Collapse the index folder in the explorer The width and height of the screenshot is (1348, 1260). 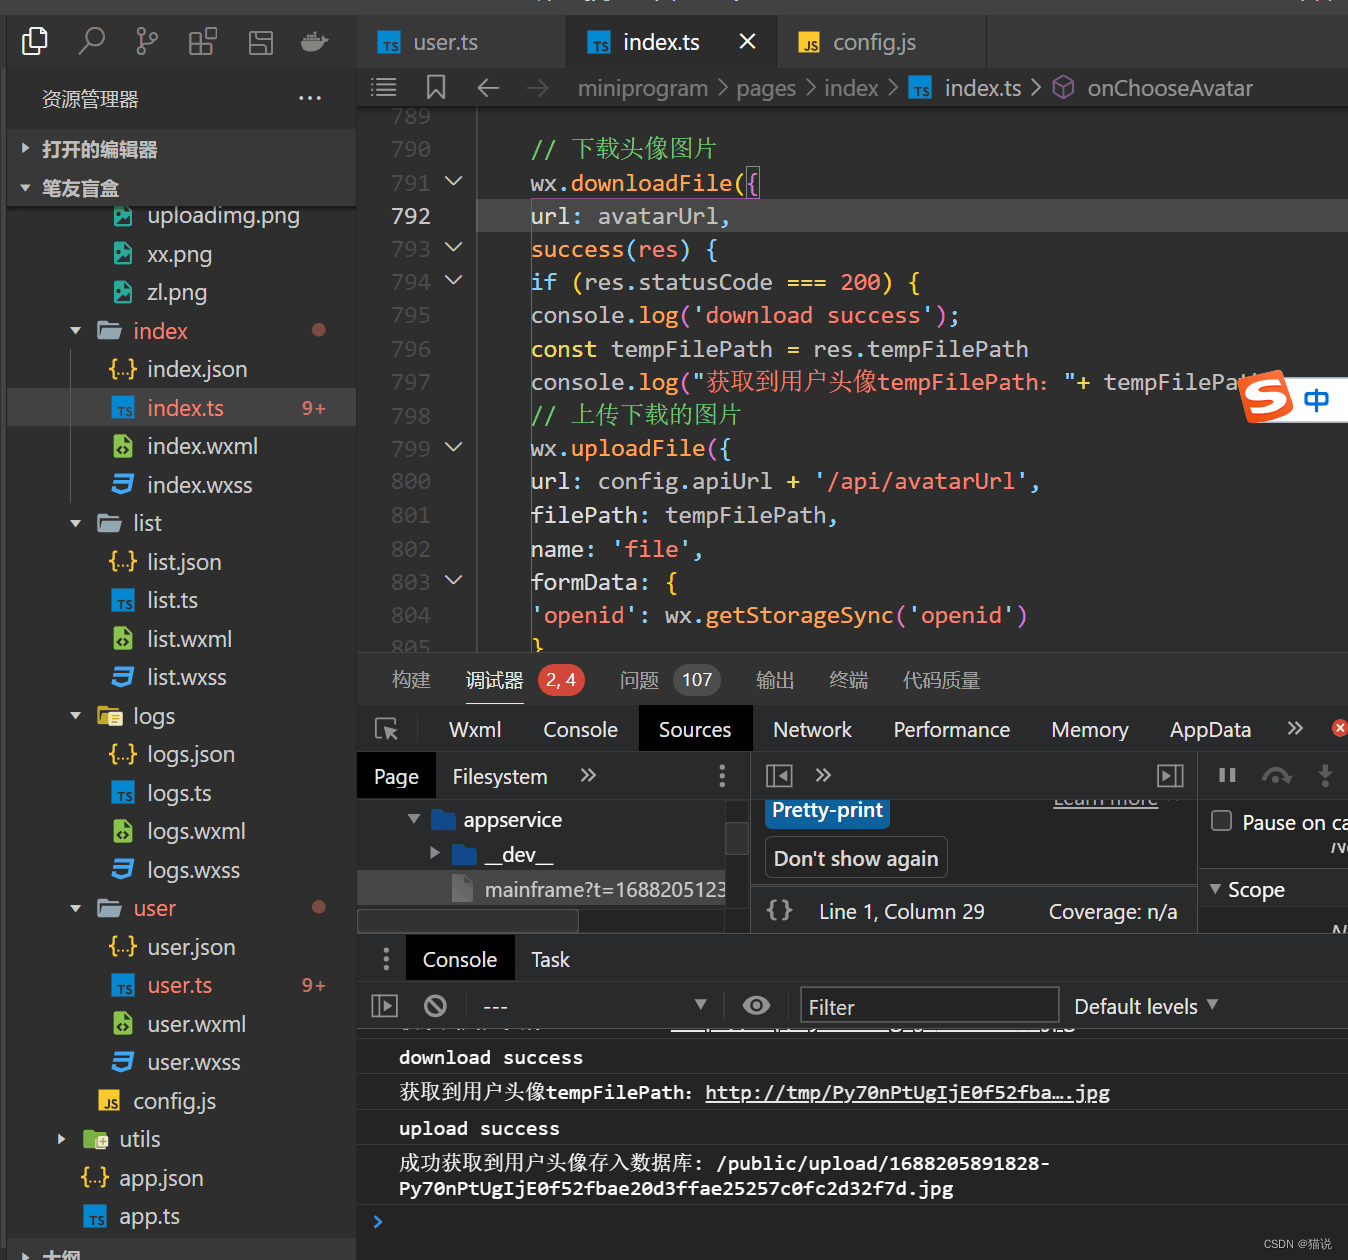click(76, 331)
